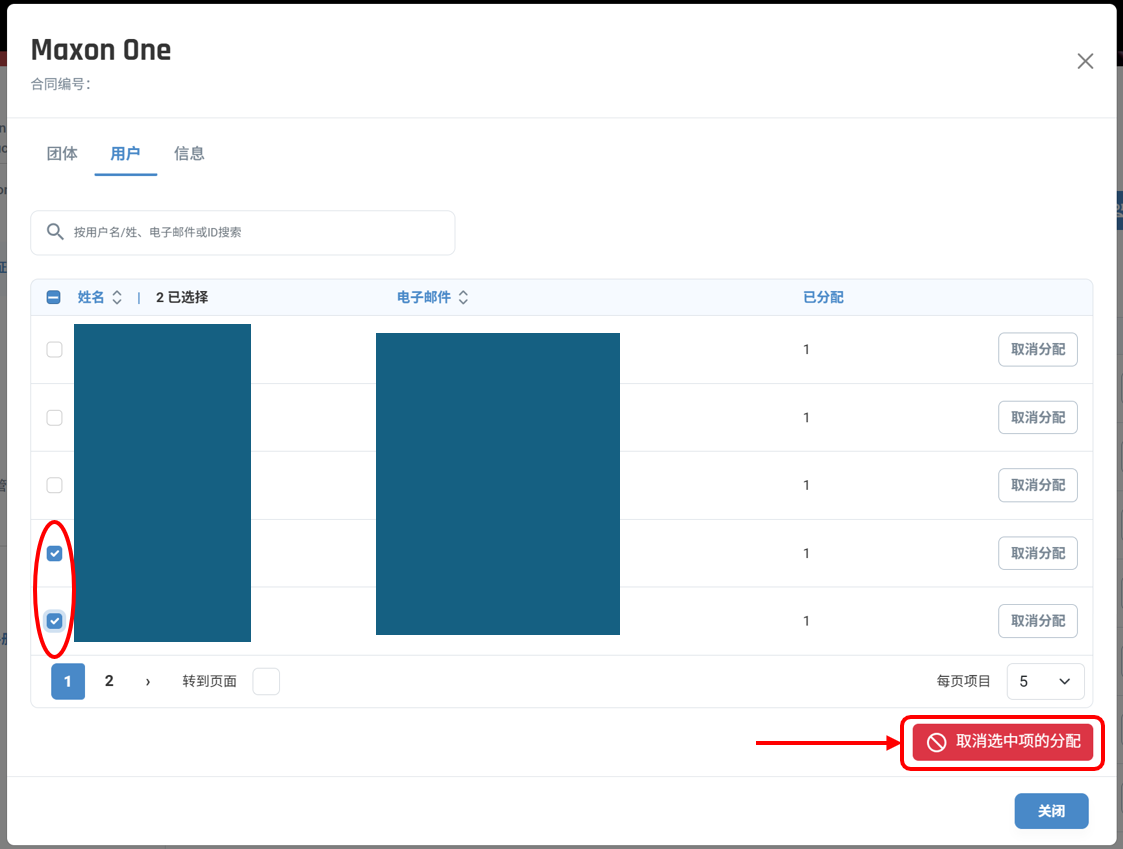1123x849 pixels.
Task: Focus the 转到页面 input box
Action: (x=266, y=681)
